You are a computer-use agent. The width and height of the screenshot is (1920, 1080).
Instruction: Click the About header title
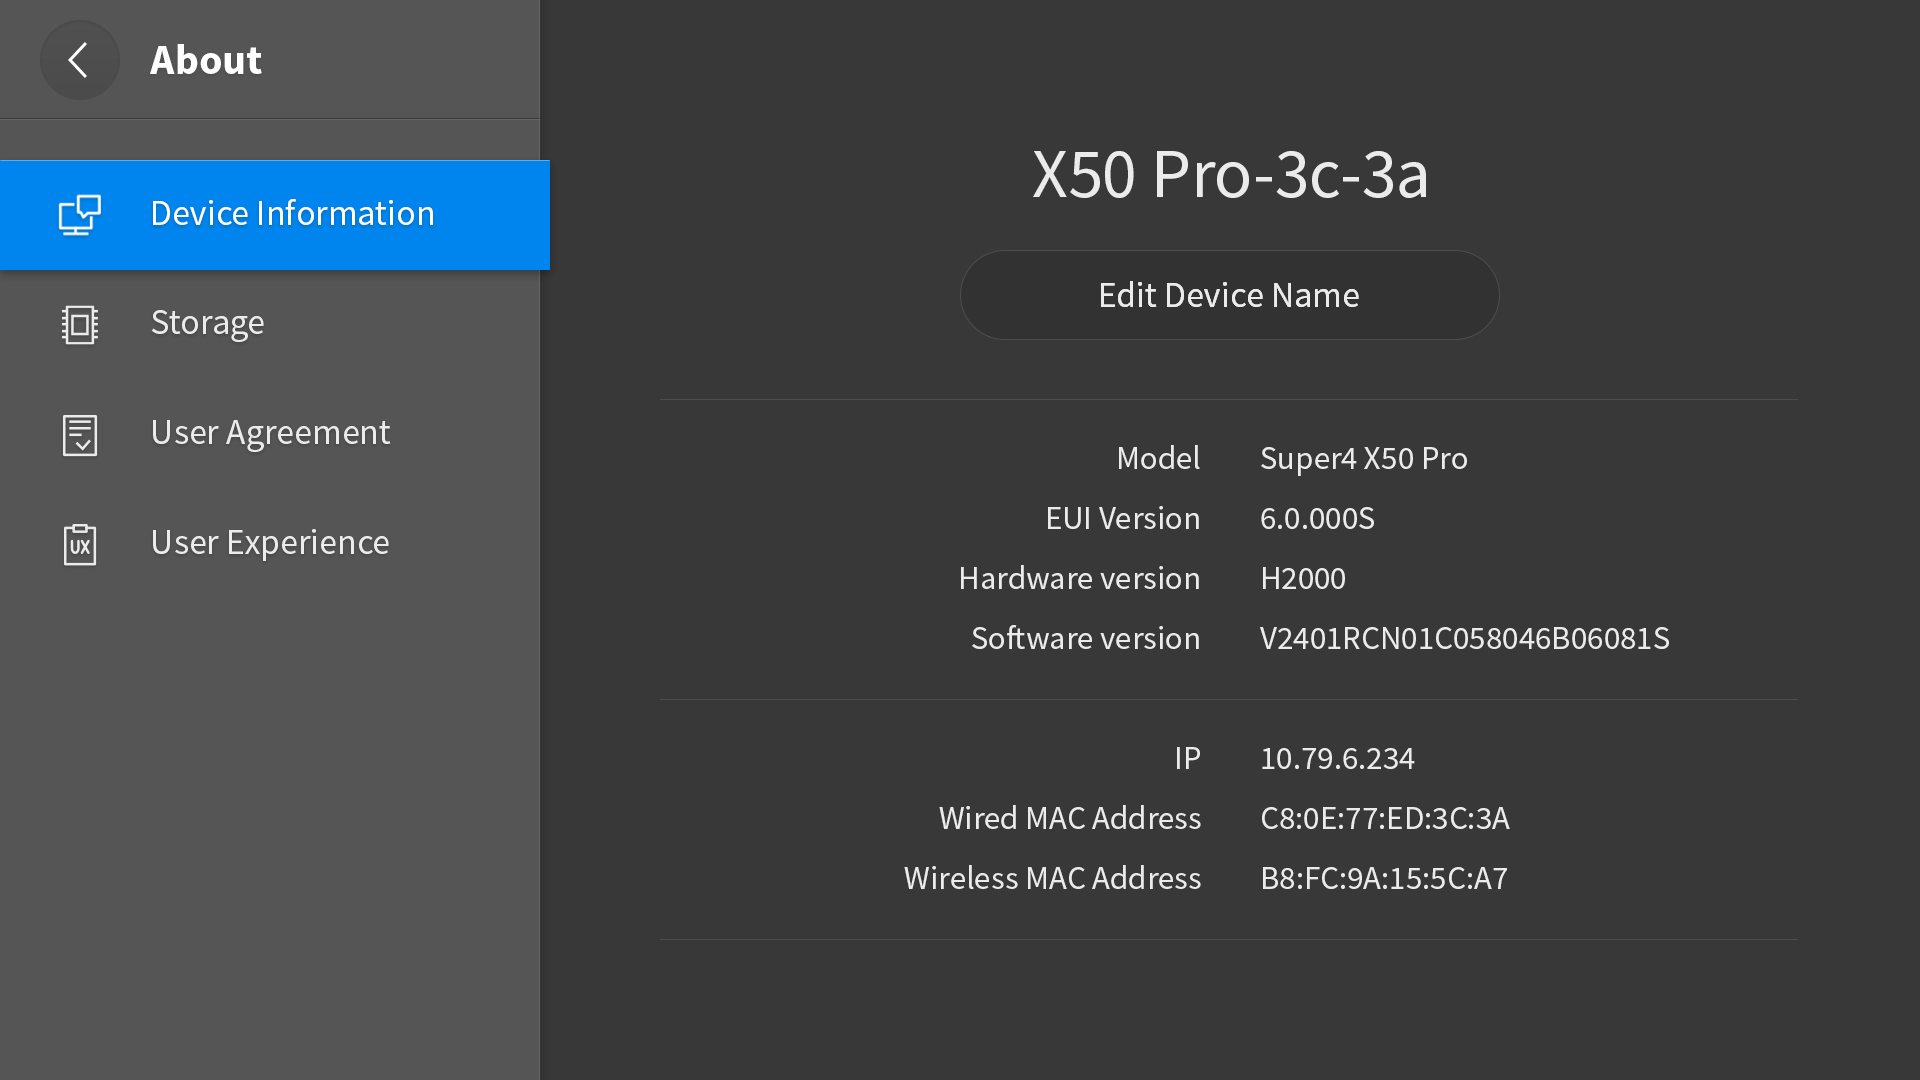pyautogui.click(x=206, y=60)
